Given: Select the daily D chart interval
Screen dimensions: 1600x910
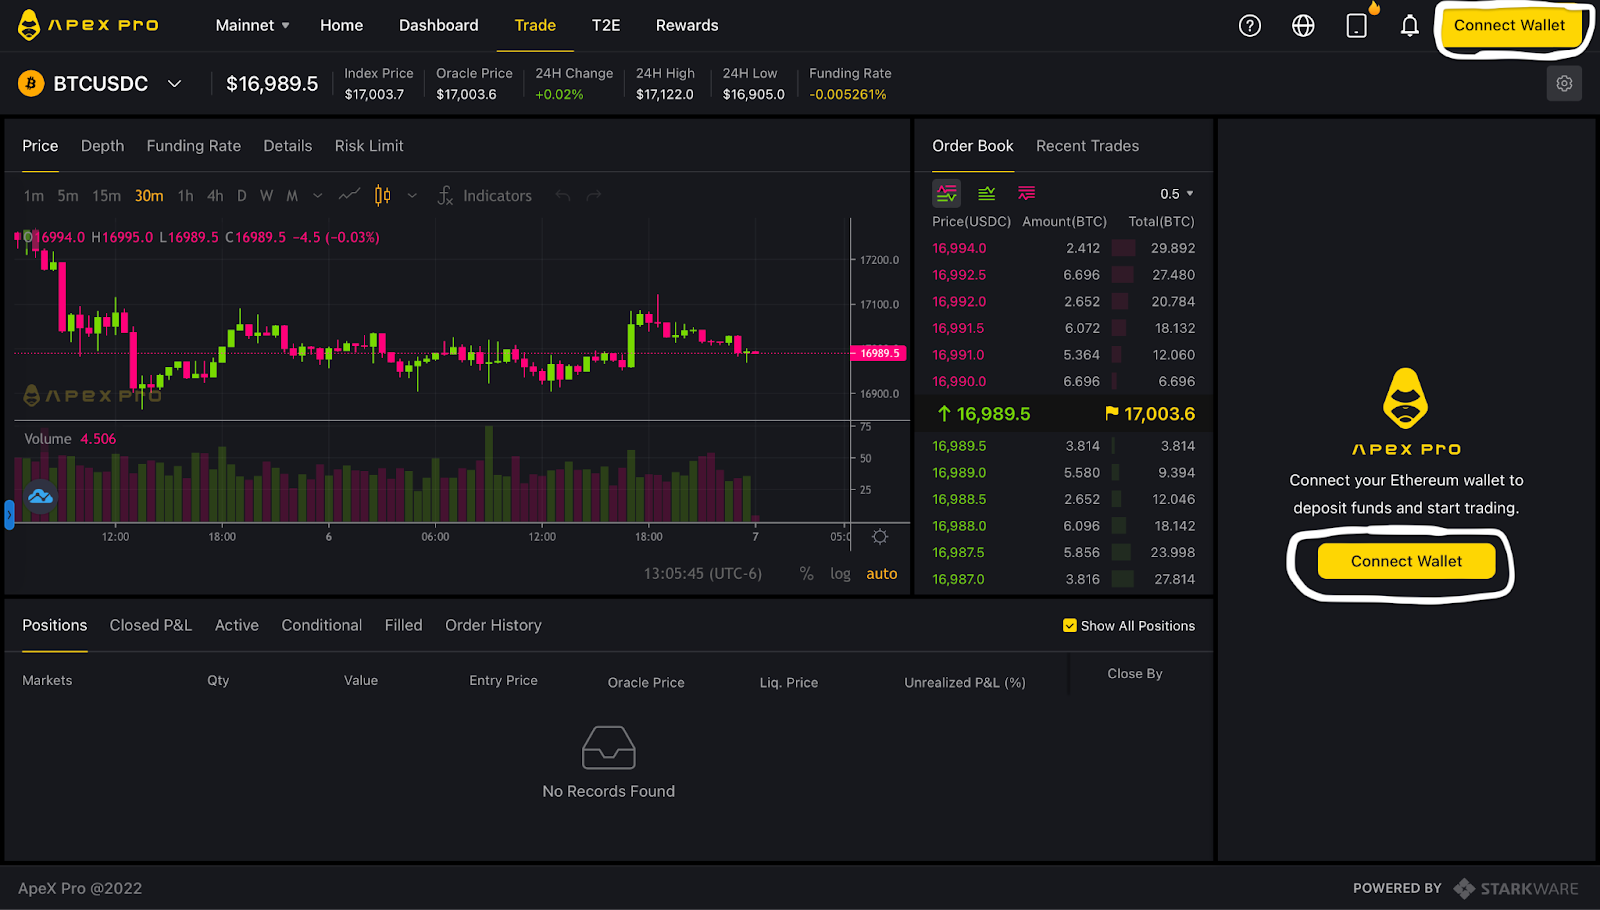Looking at the screenshot, I should point(241,196).
